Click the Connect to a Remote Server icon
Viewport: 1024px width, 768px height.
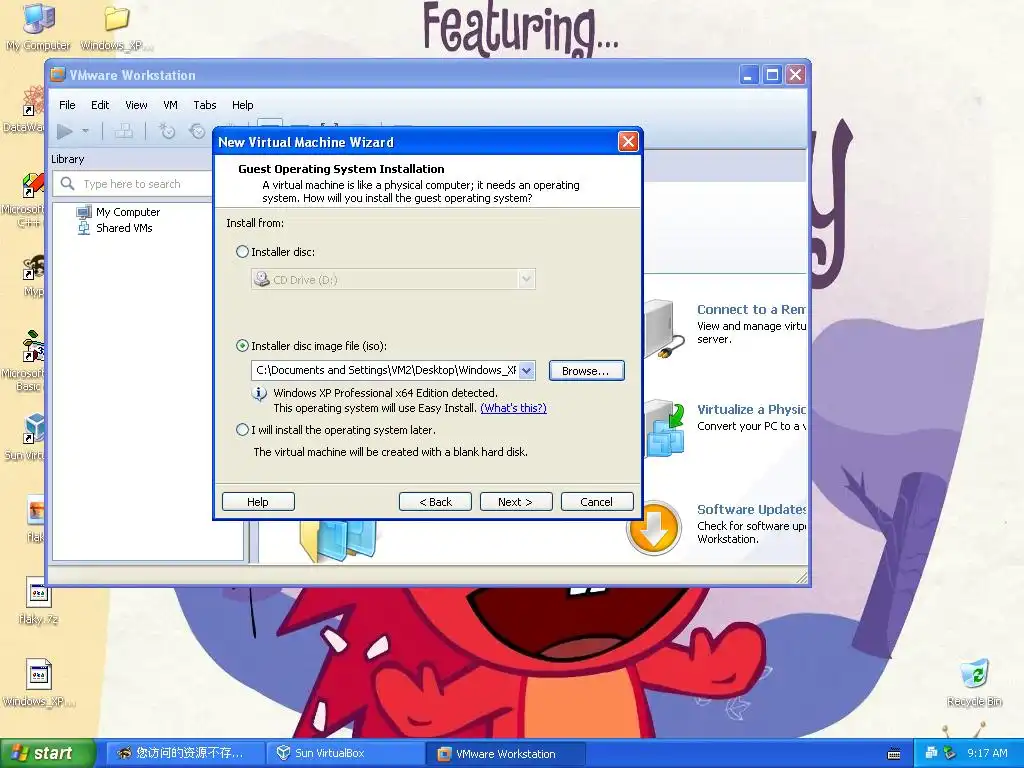665,328
